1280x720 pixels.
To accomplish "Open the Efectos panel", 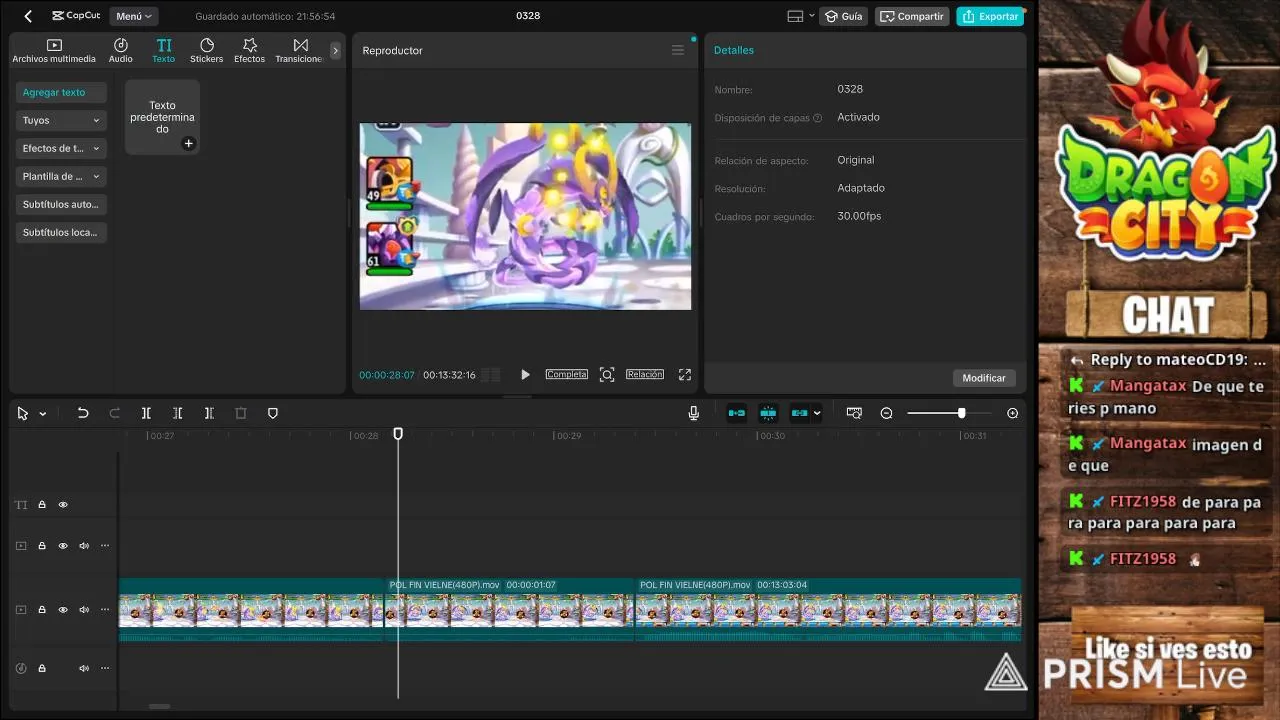I will click(250, 51).
